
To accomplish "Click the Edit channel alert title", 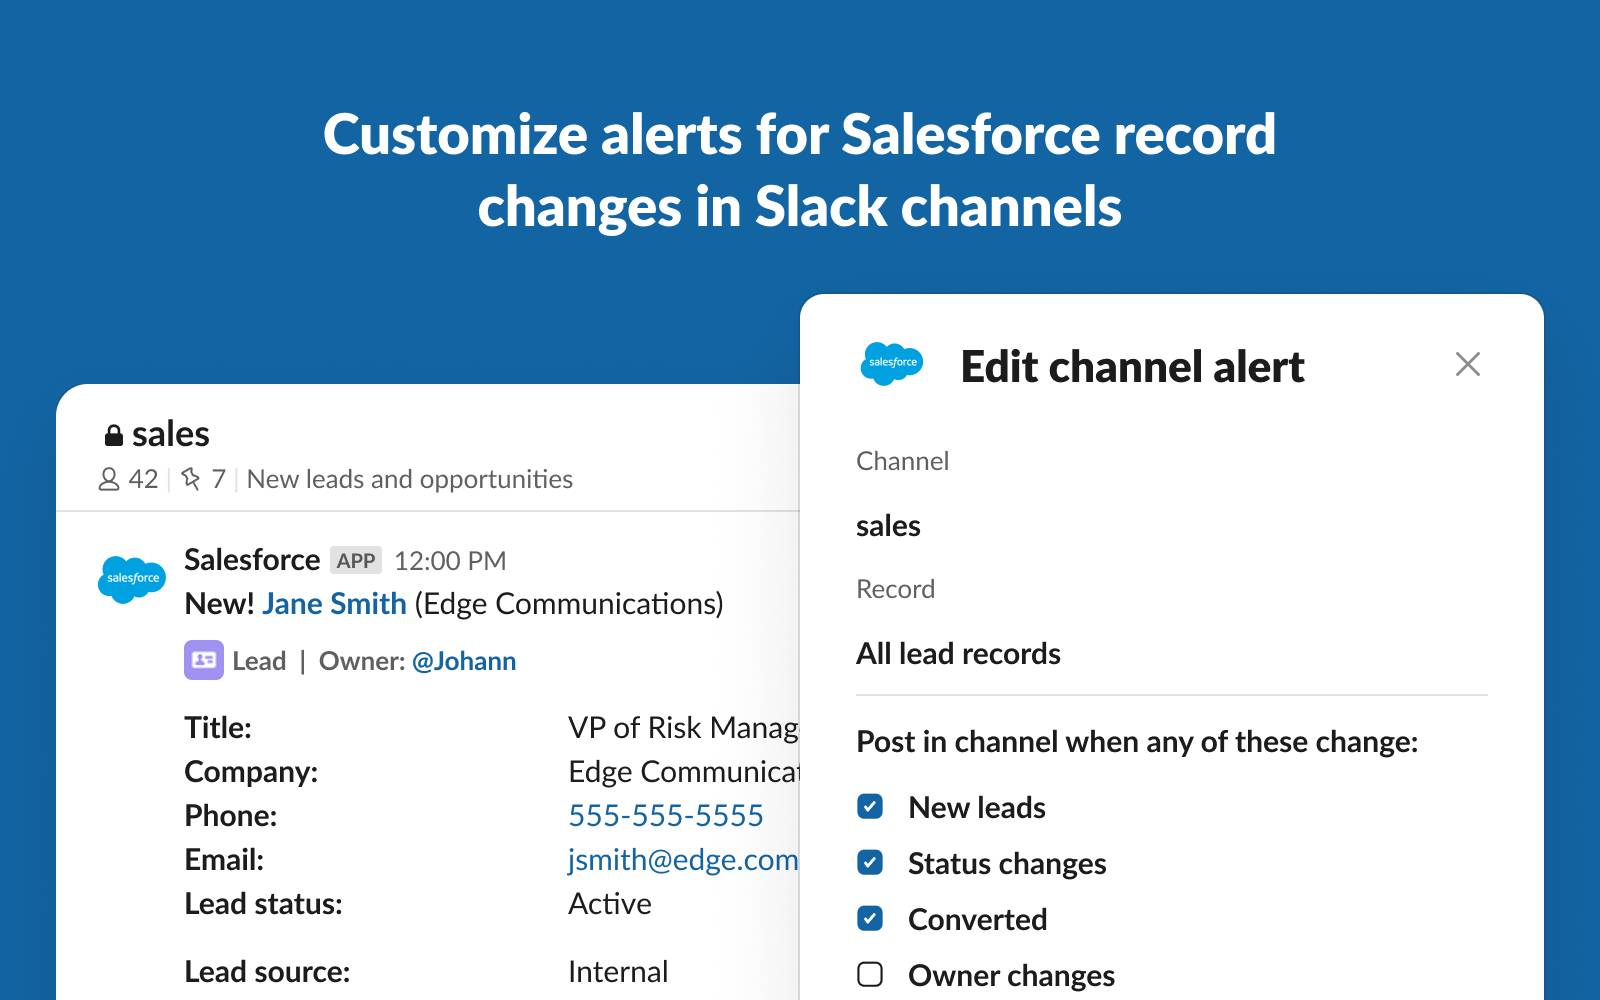I will pyautogui.click(x=1132, y=367).
